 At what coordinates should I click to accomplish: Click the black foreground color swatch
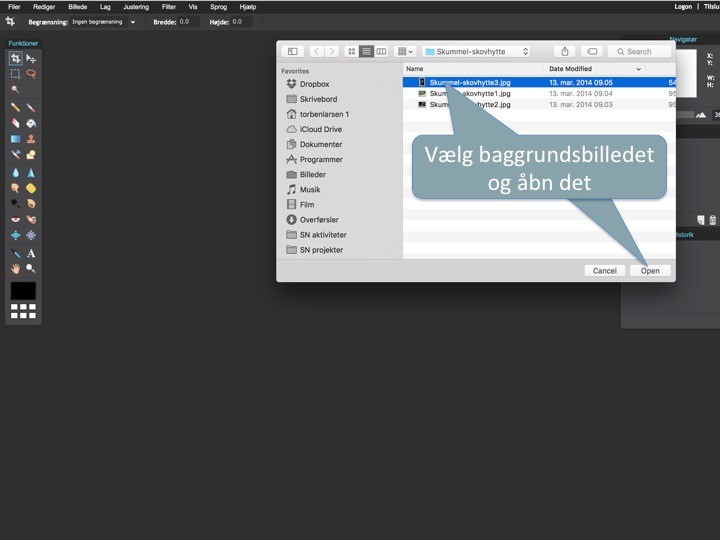(x=23, y=290)
